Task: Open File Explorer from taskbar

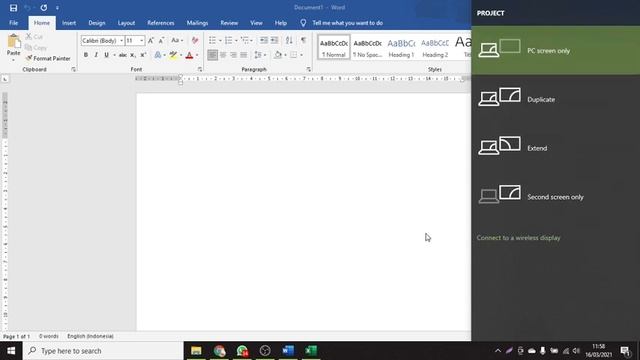Action: tap(196, 351)
